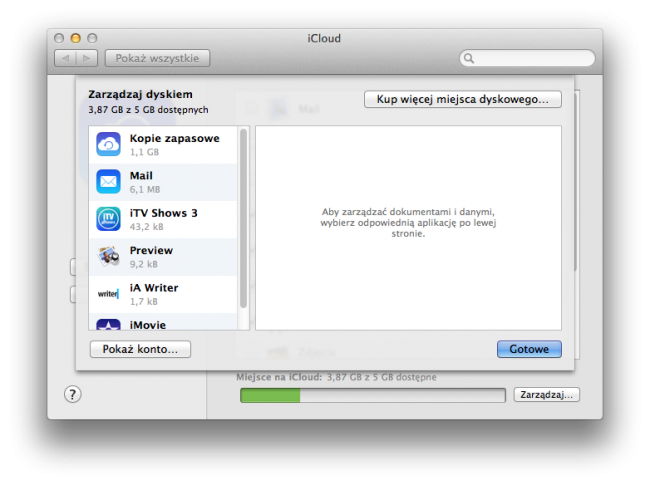The image size is (650, 485).
Task: Focus the search field in toolbar
Action: tap(527, 58)
